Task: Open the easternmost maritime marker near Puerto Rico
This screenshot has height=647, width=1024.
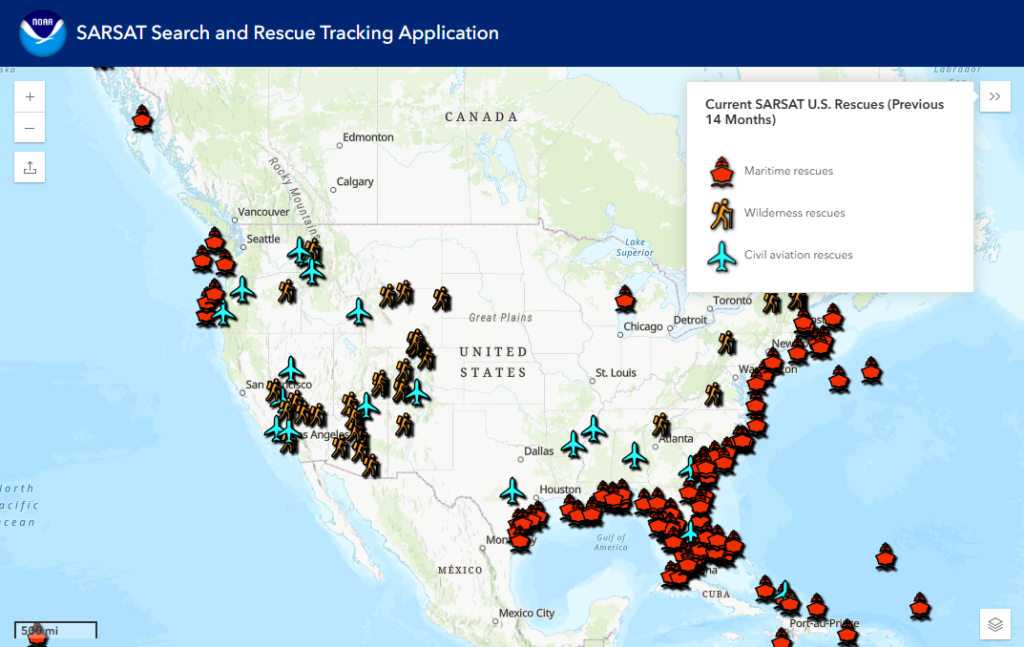Action: [x=920, y=606]
